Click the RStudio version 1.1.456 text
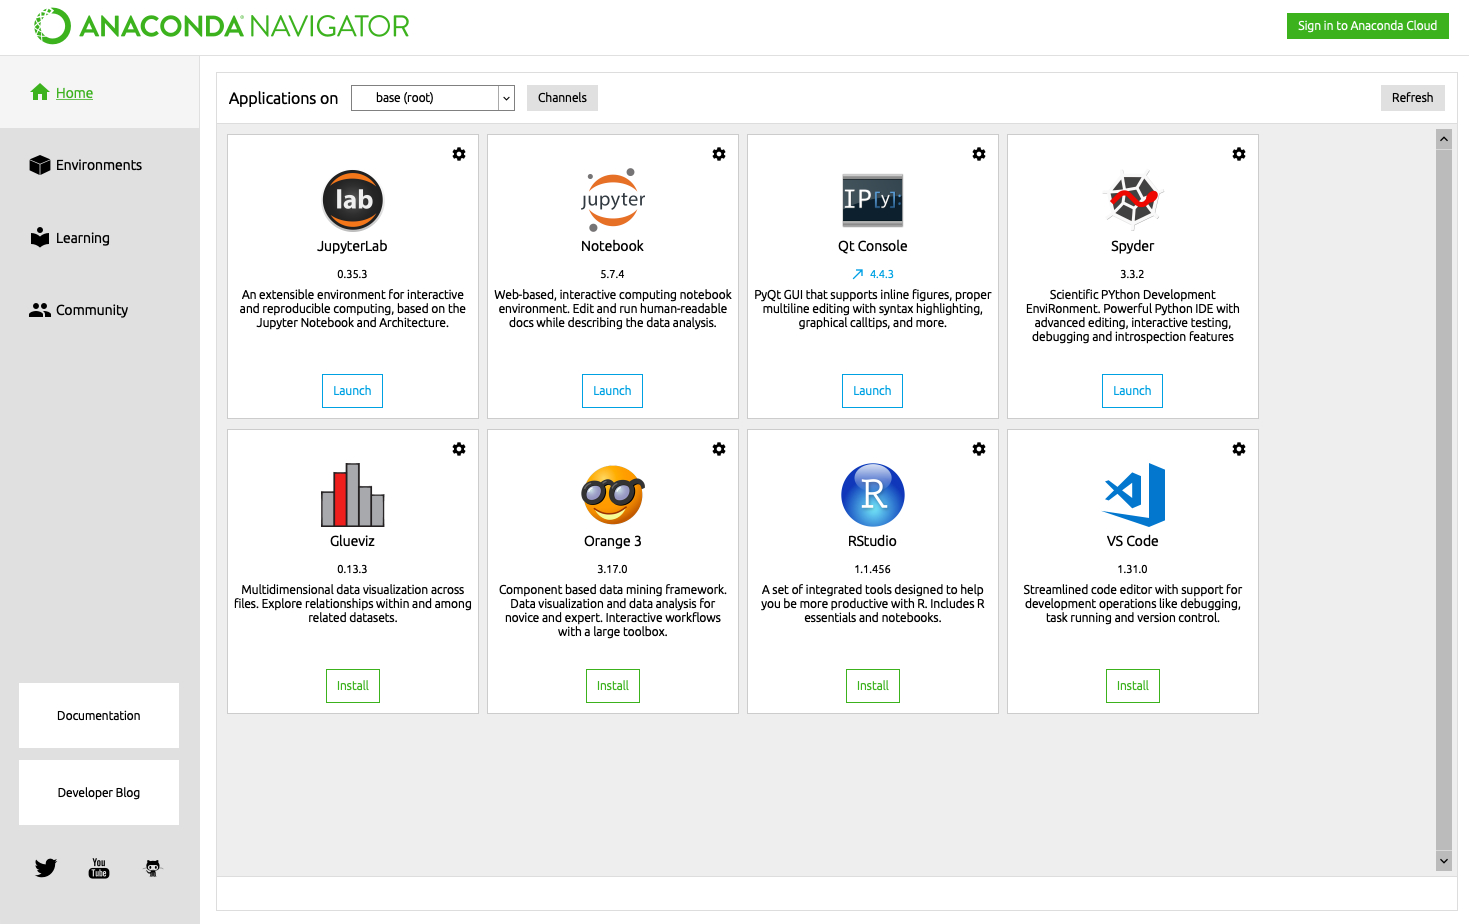The image size is (1469, 924). point(873,569)
